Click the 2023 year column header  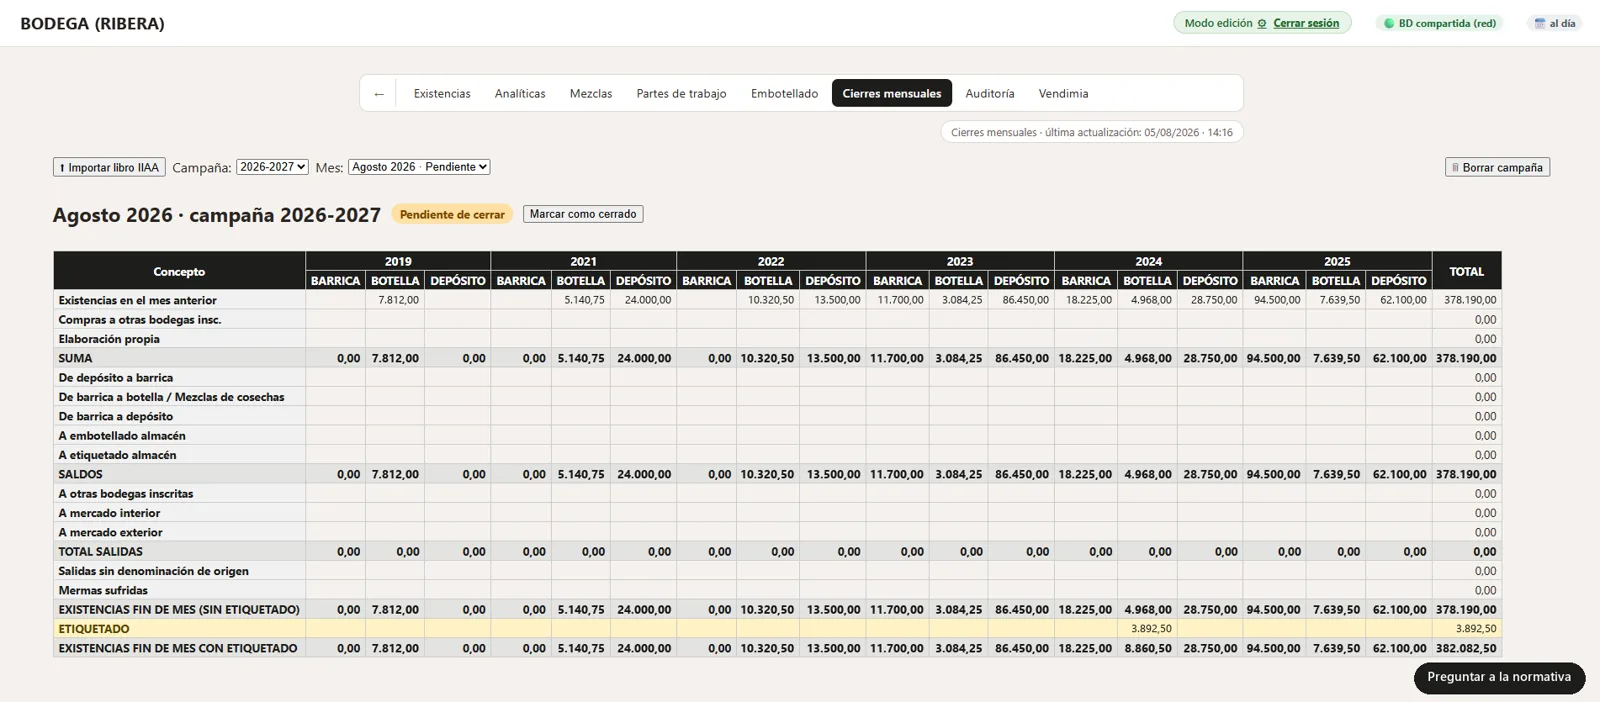pos(960,261)
